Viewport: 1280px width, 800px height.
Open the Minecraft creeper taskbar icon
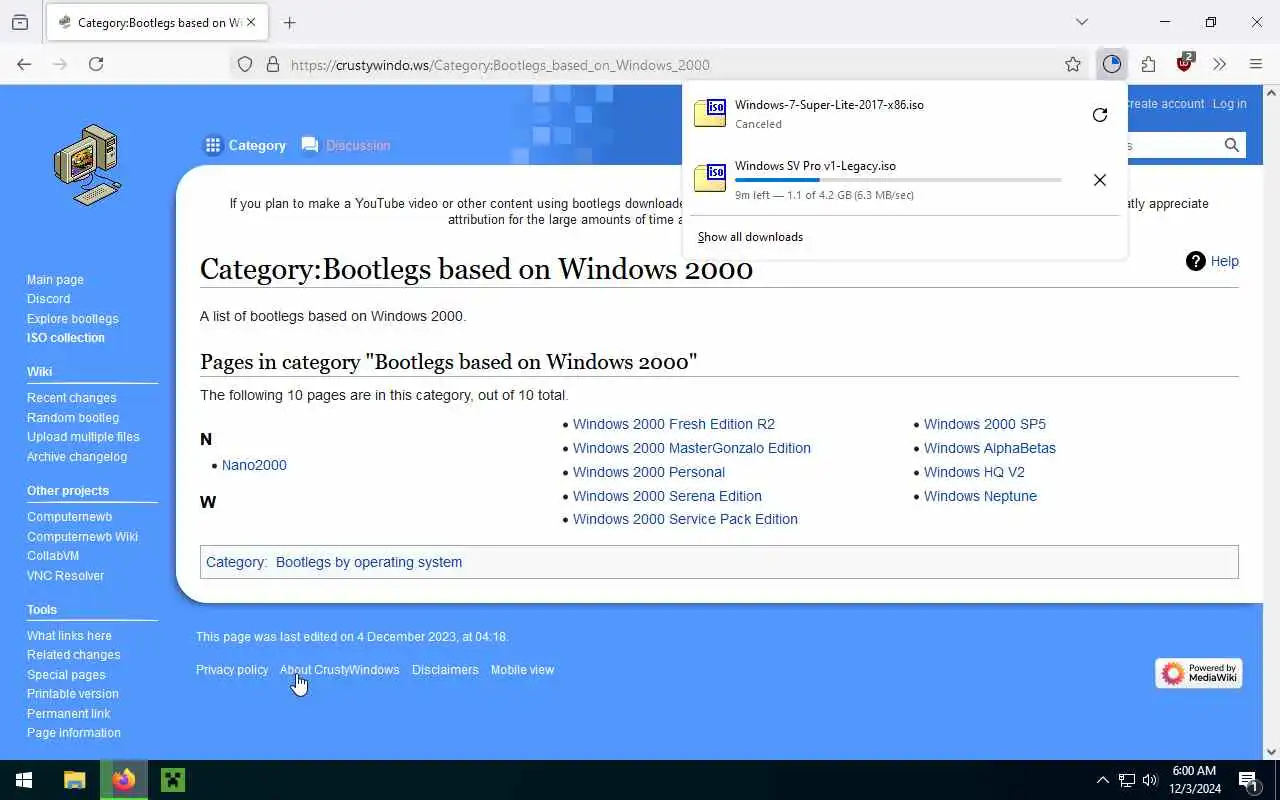coord(173,780)
